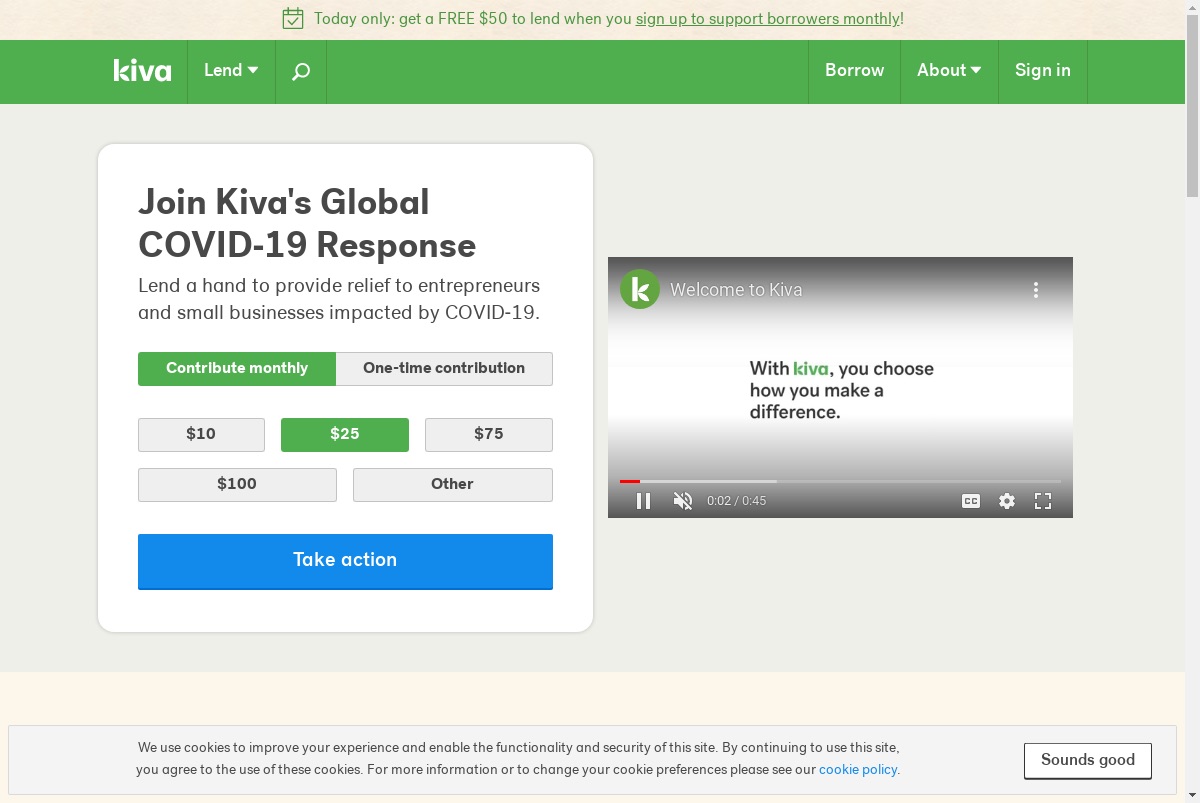Follow sign up to support borrowers monthly link

click(768, 18)
